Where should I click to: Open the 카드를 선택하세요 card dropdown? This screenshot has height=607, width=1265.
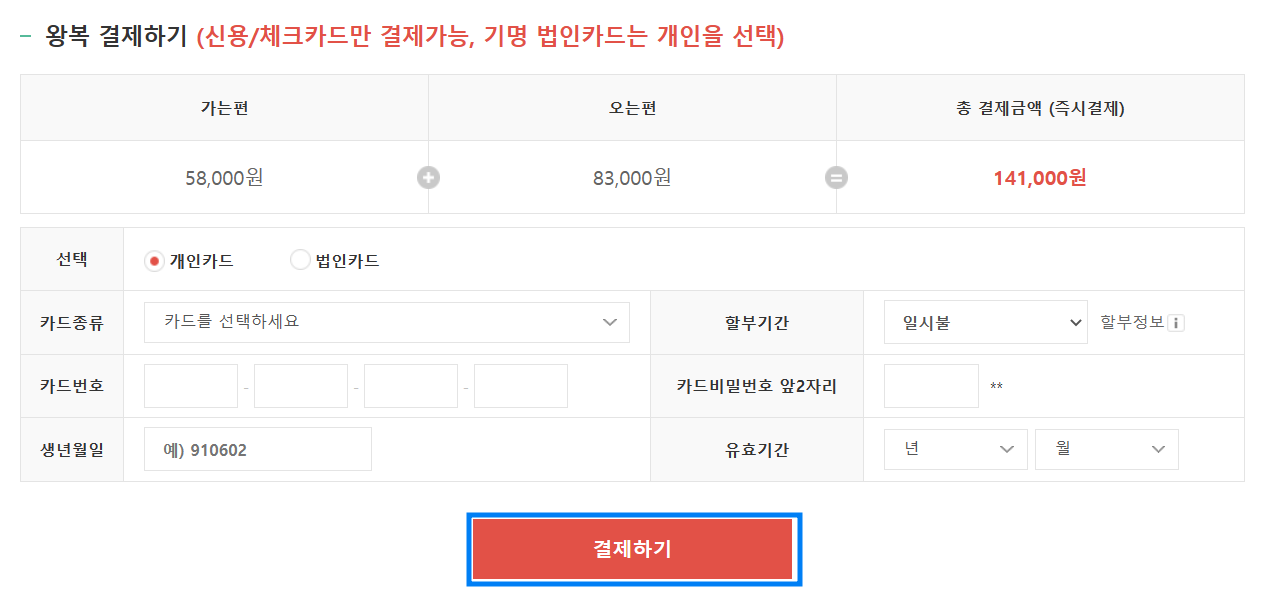pyautogui.click(x=387, y=322)
